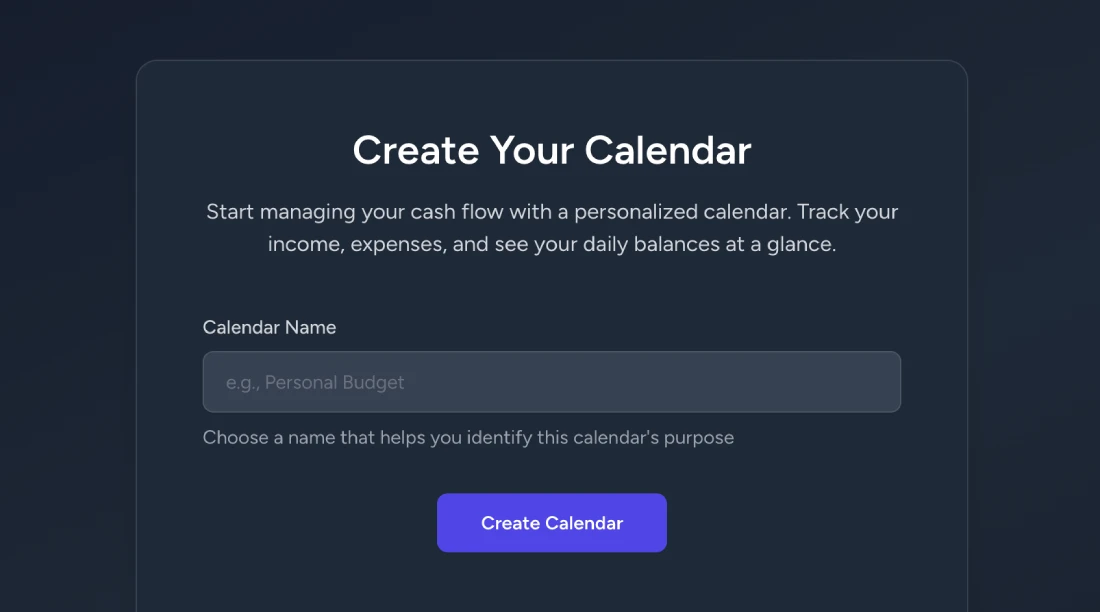Click the 'Create Your Calendar' heading

click(551, 150)
